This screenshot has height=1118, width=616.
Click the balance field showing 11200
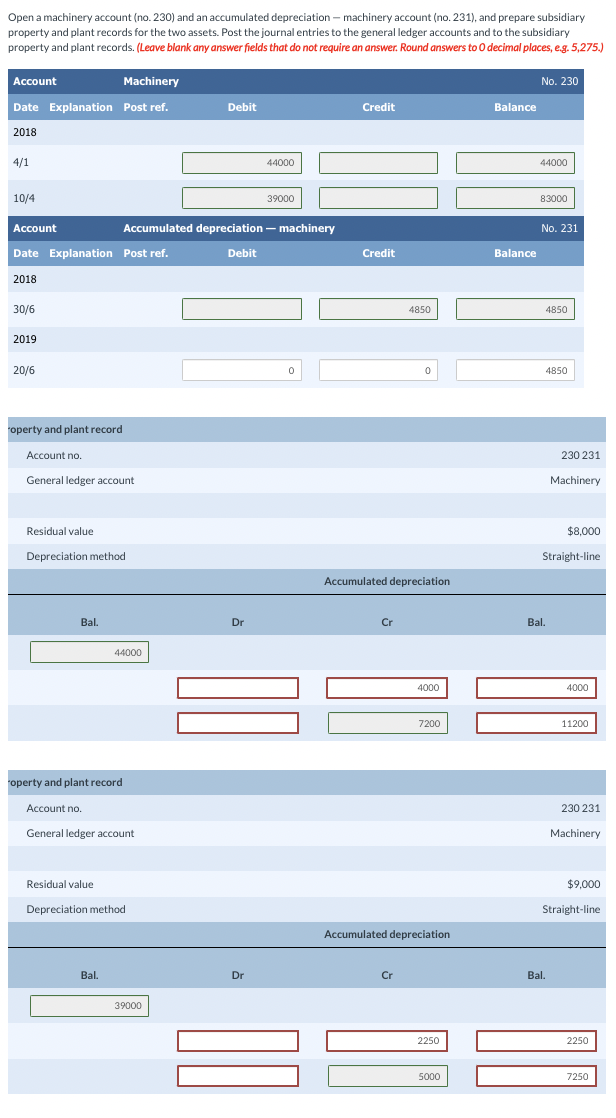(537, 723)
